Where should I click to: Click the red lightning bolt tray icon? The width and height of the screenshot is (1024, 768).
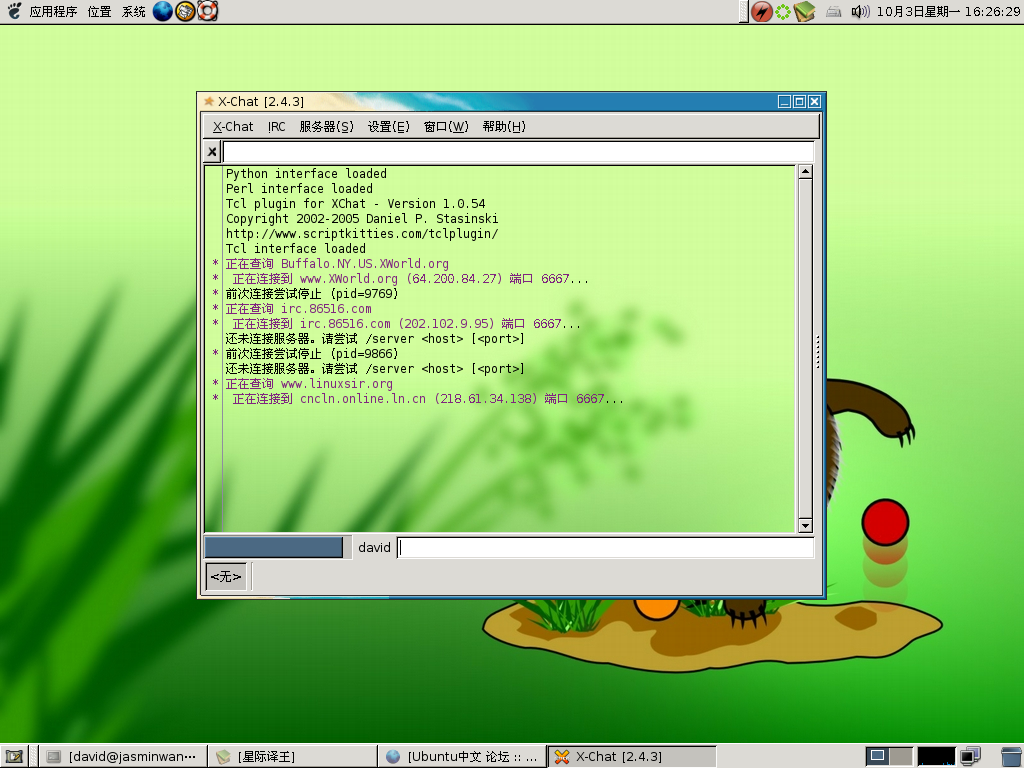coord(761,12)
